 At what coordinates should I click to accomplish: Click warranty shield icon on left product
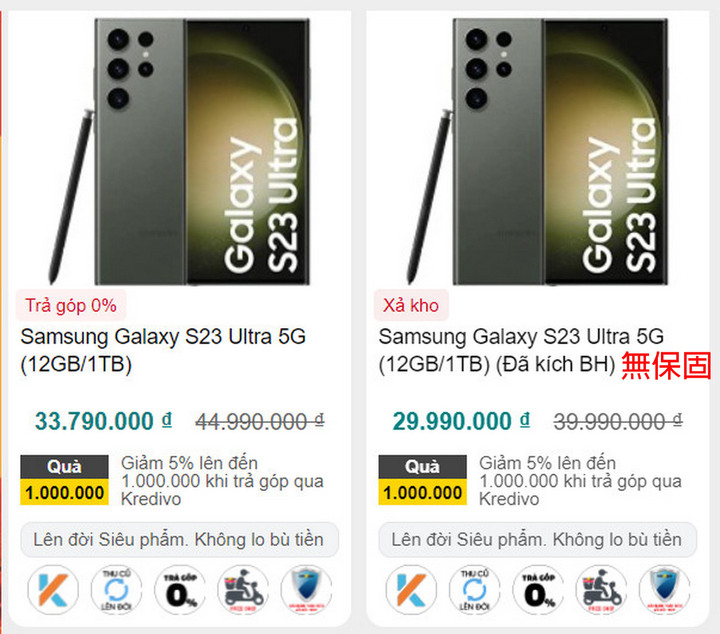tap(306, 590)
